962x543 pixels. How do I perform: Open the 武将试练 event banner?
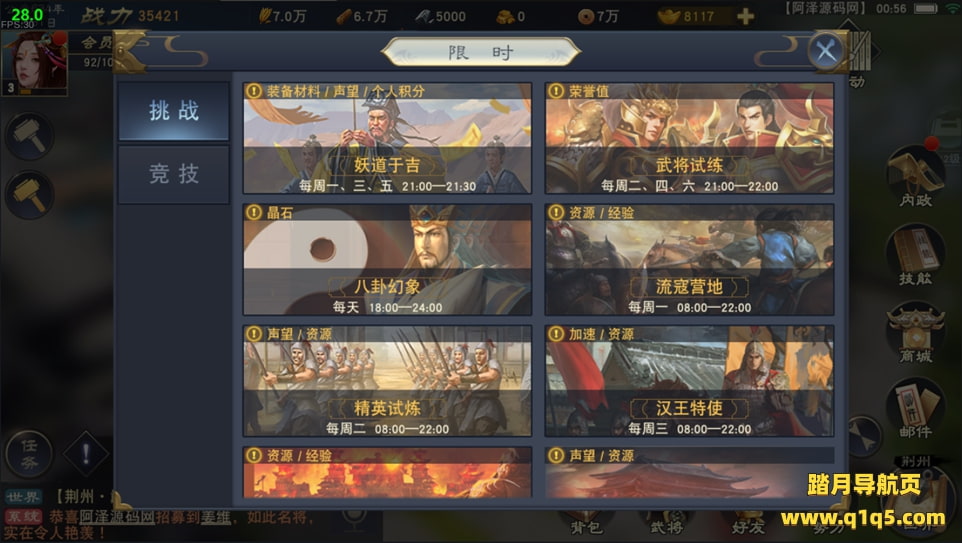pyautogui.click(x=689, y=138)
